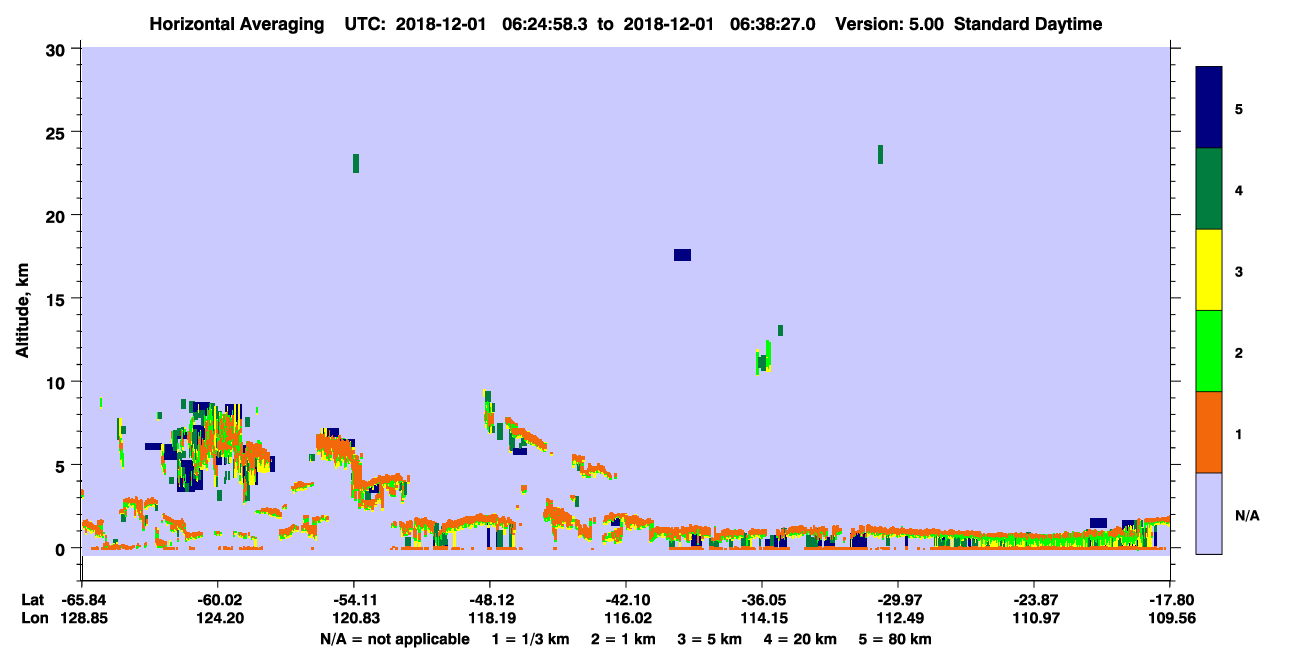The width and height of the screenshot is (1300, 667).
Task: Click the bright green color bar segment labeled 2
Action: (x=1209, y=351)
